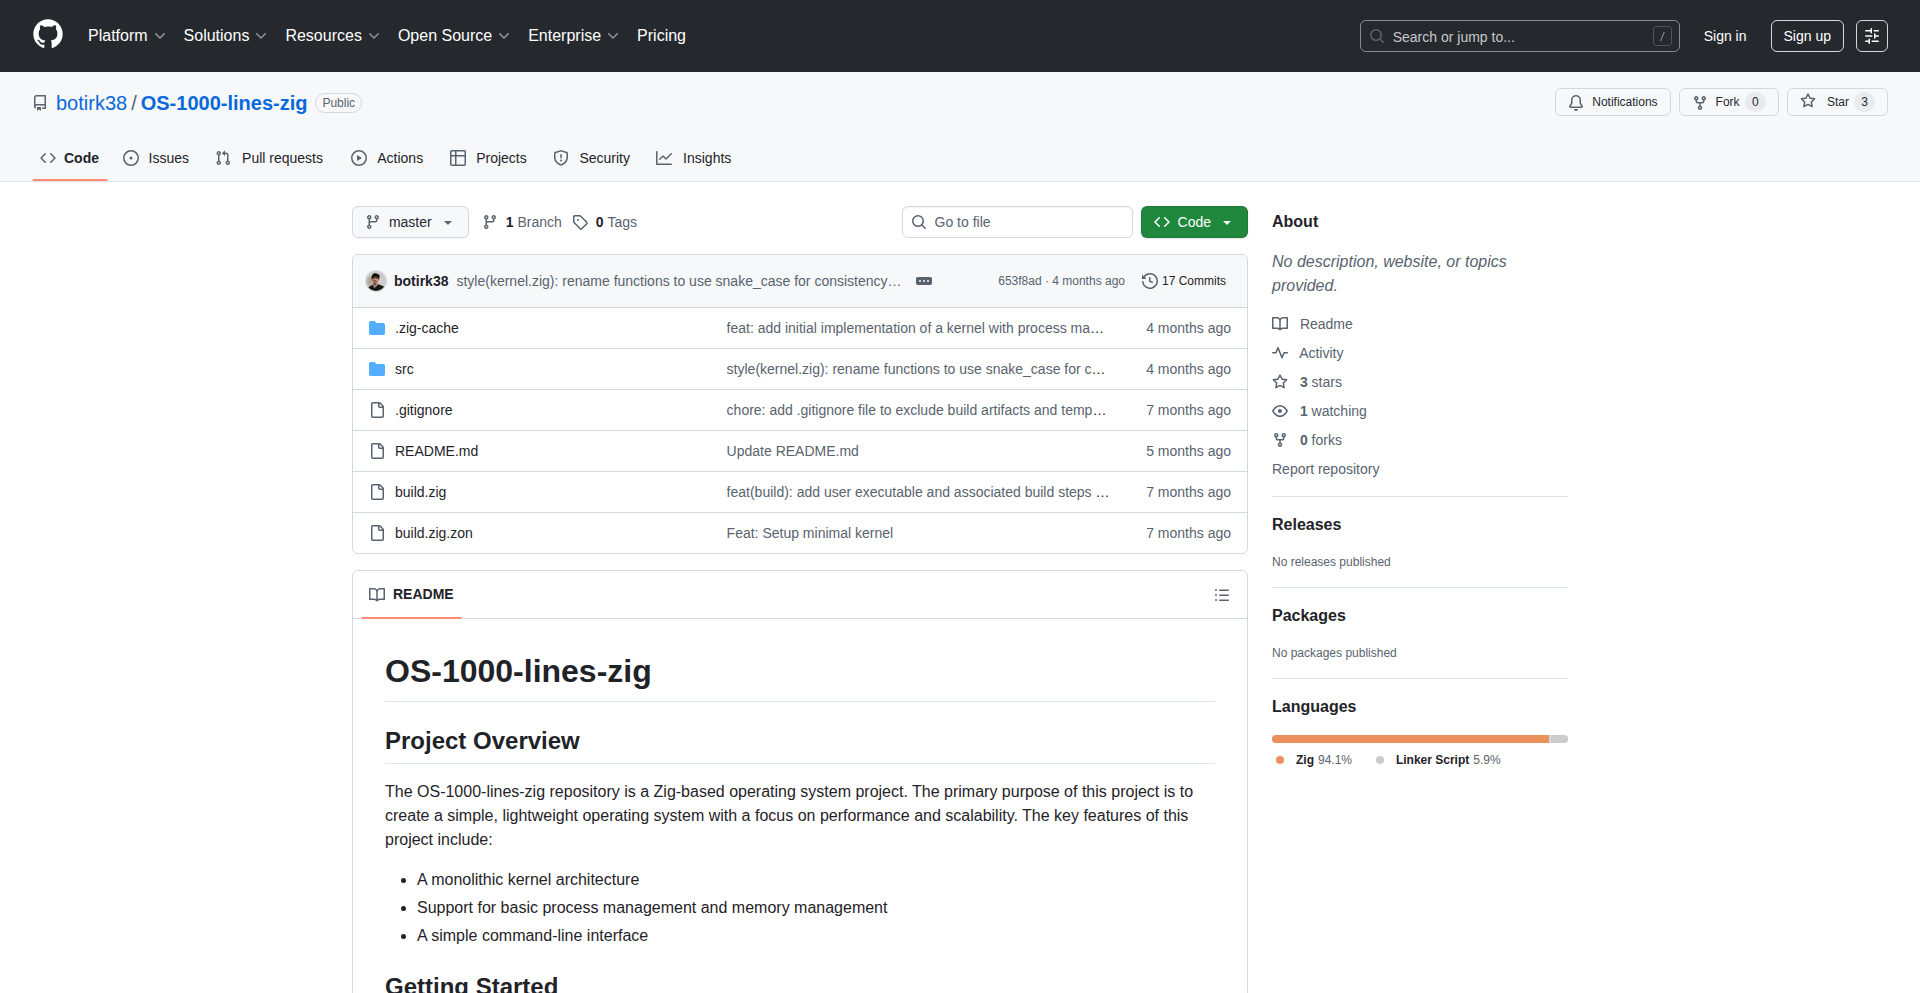
Task: Click the build.zig file icon
Action: click(377, 492)
